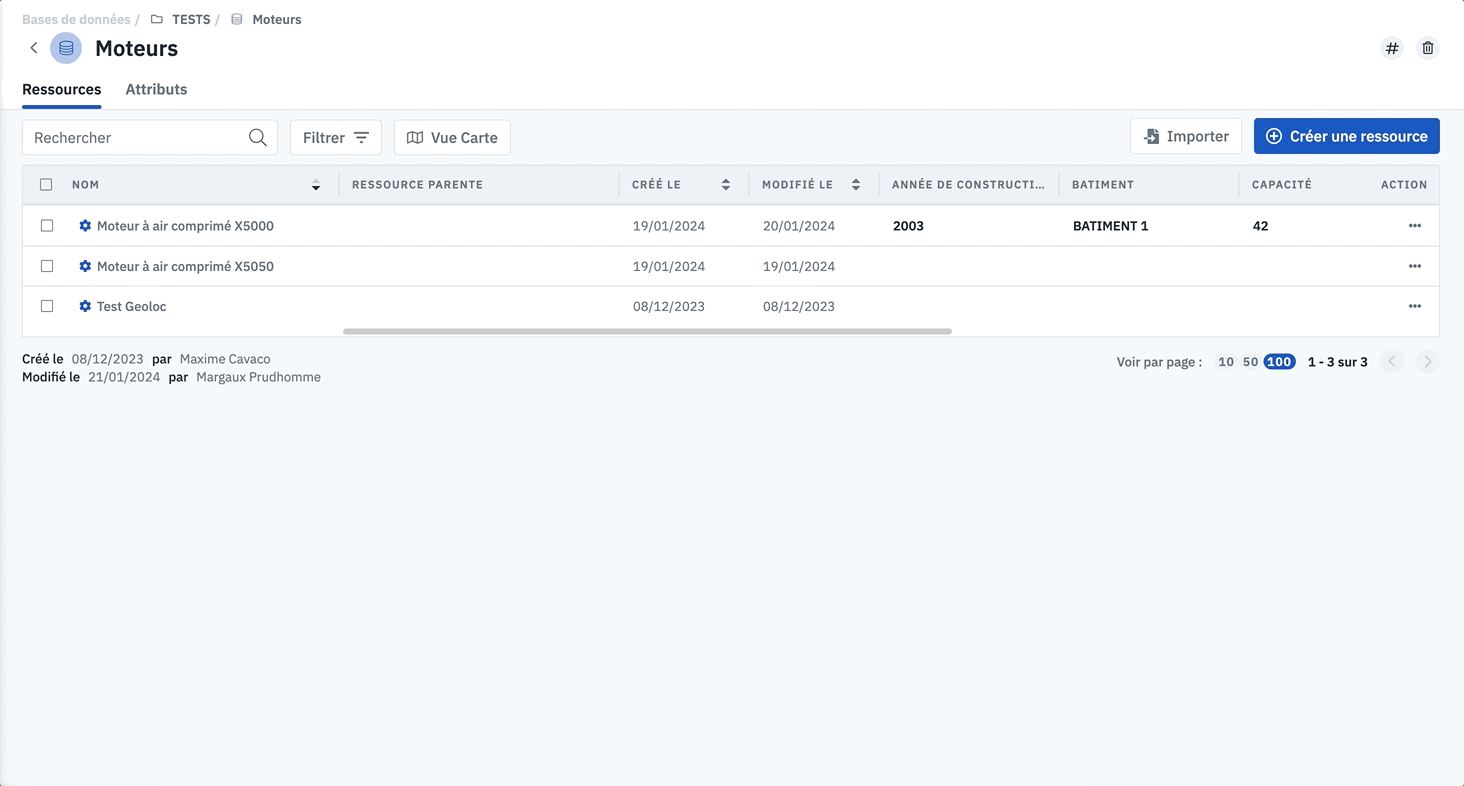Check the Moteur à air comprimé X5000 row
Image resolution: width=1464 pixels, height=786 pixels.
pyautogui.click(x=47, y=226)
